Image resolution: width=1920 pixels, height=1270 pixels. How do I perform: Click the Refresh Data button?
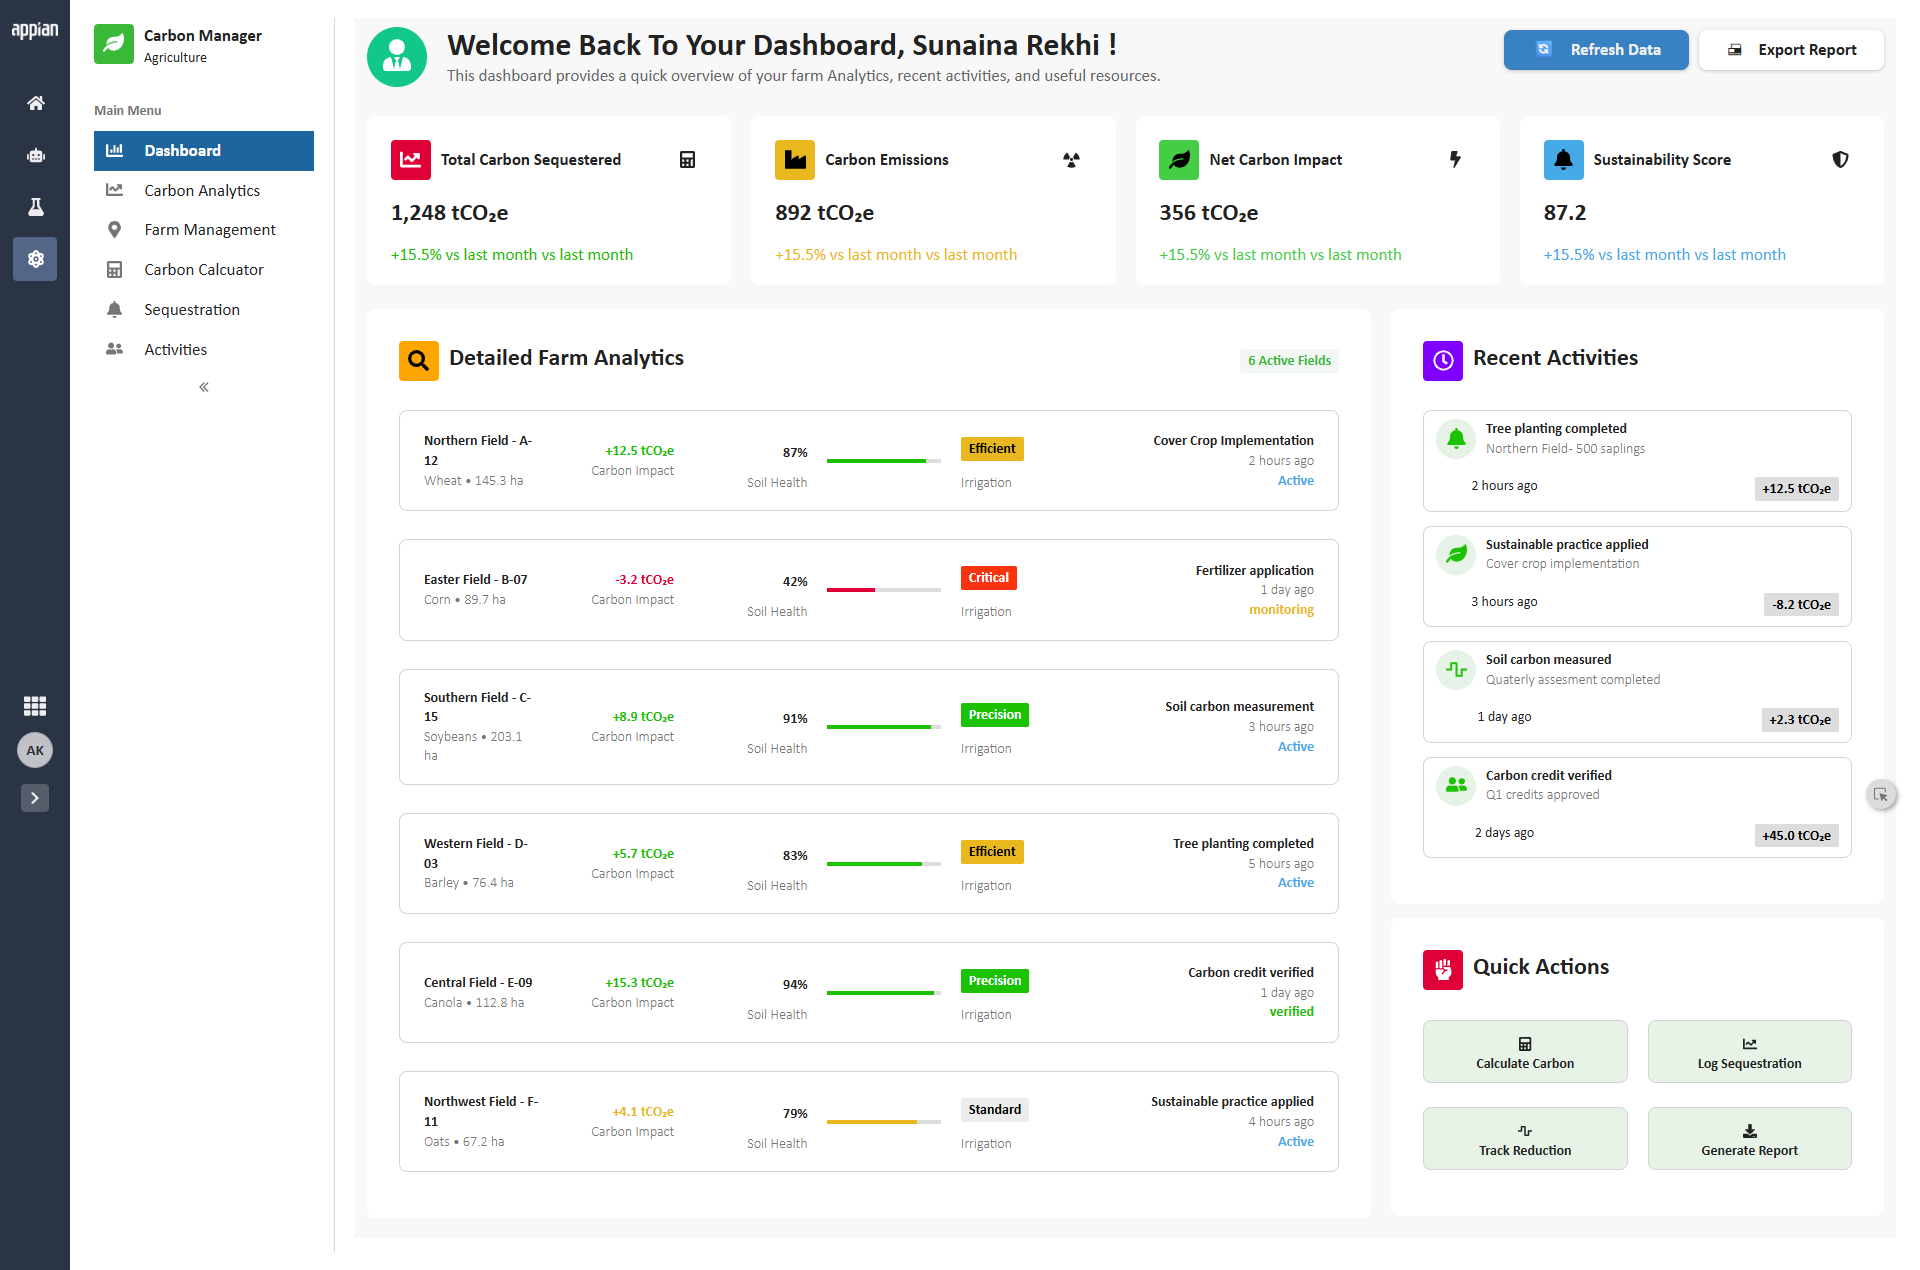[1596, 50]
